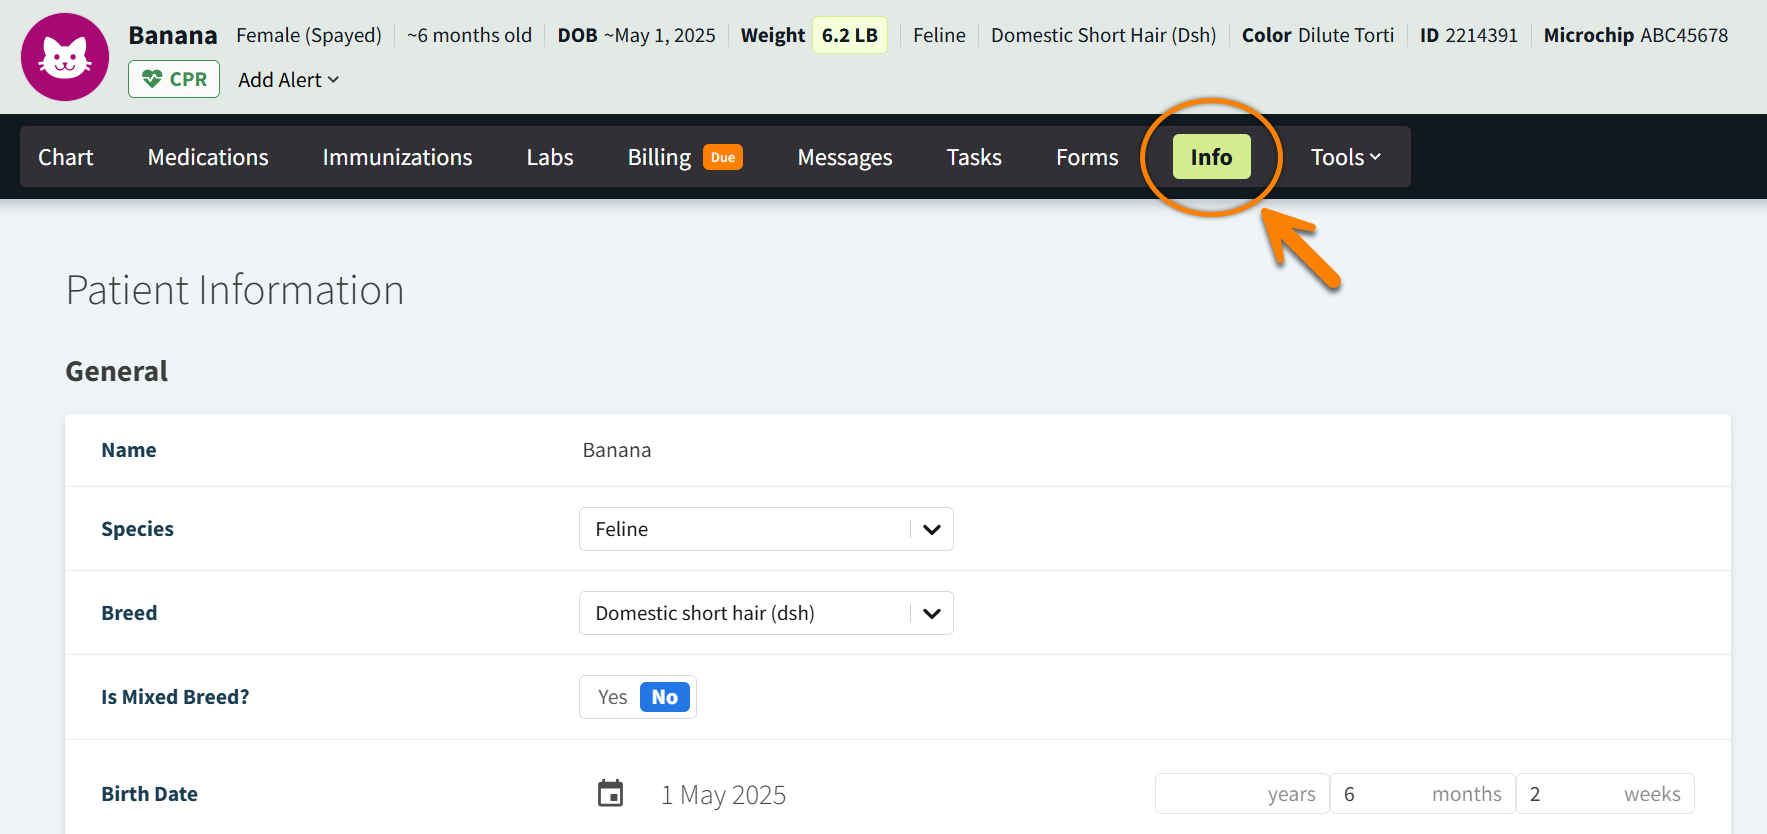
Task: Click the cat avatar profile icon
Action: click(x=65, y=57)
